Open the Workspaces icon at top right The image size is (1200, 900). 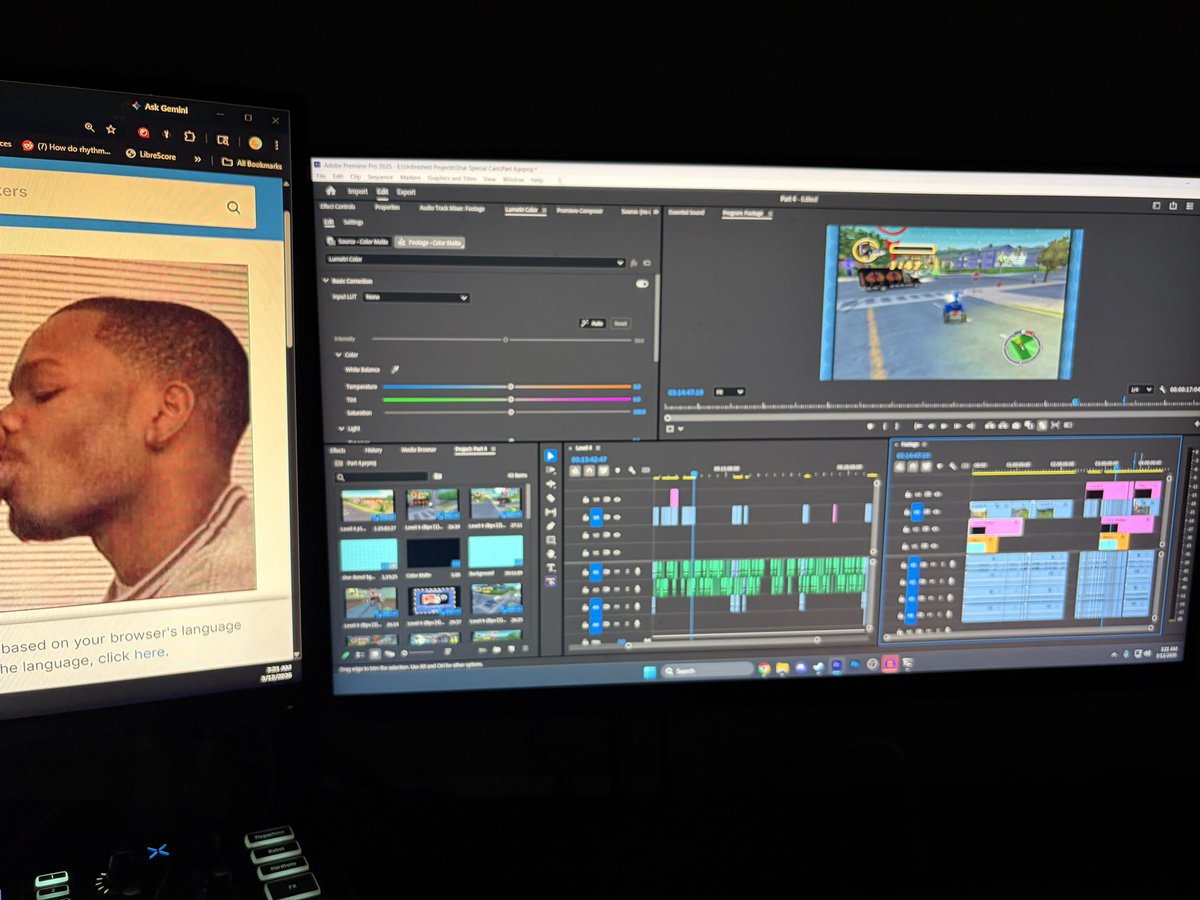click(1156, 206)
